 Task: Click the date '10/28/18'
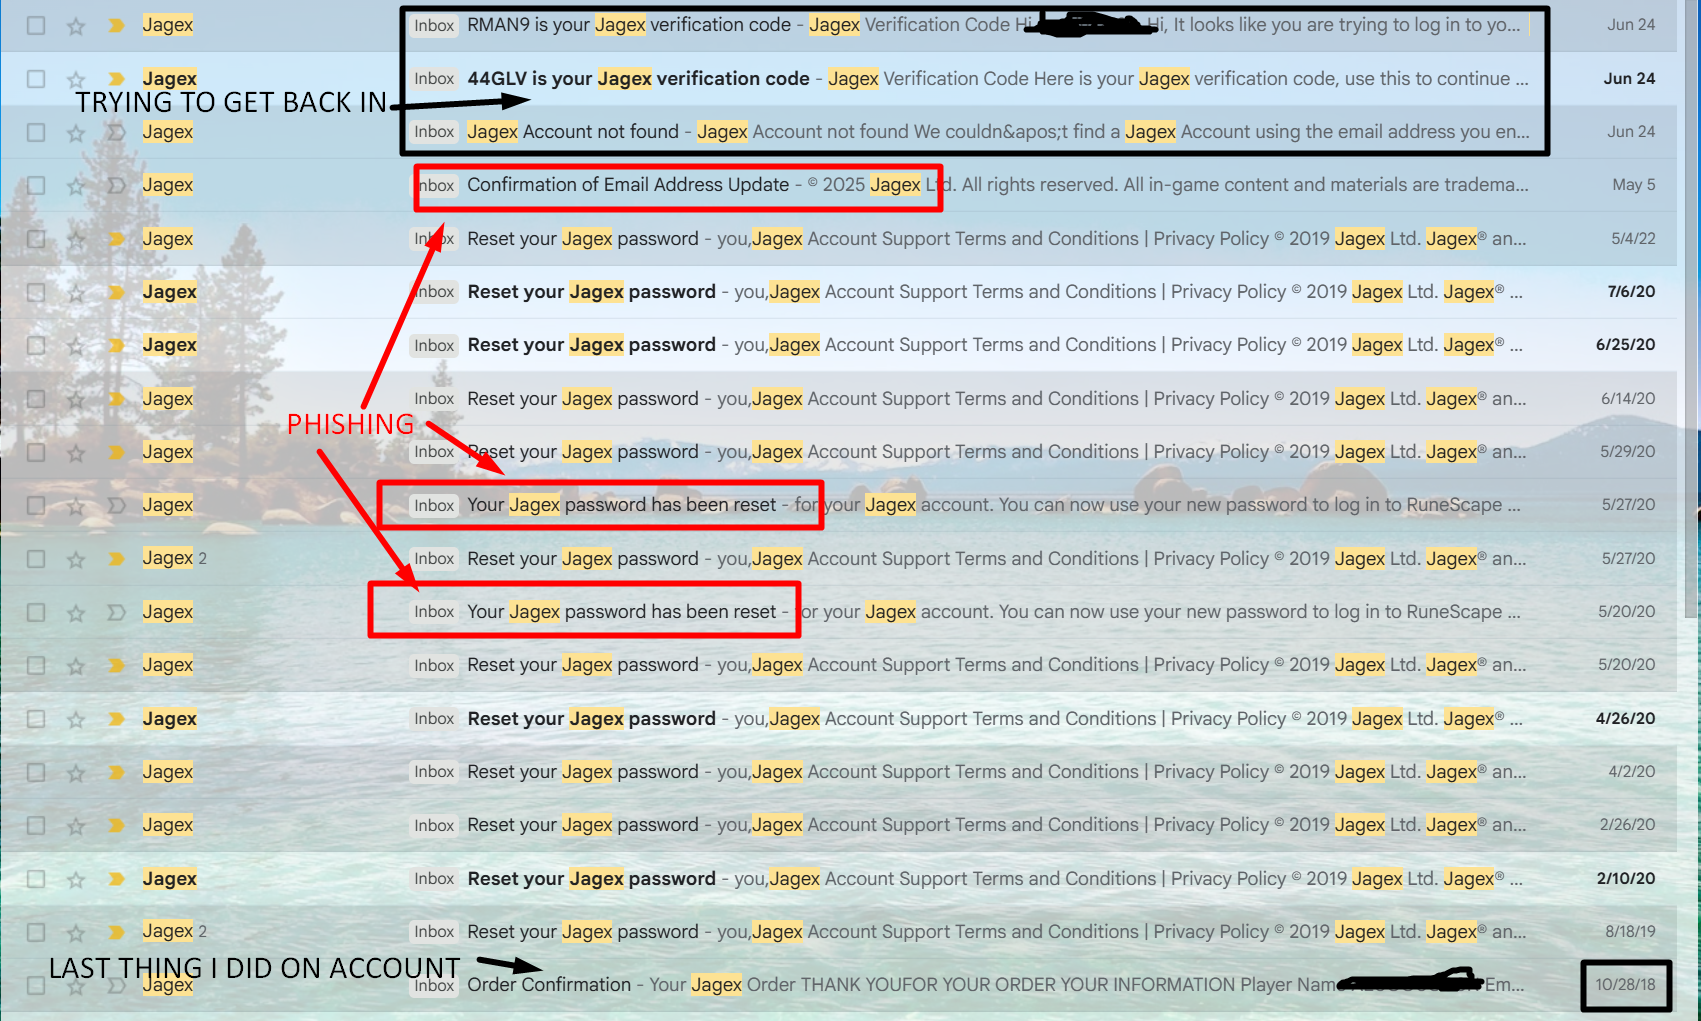point(1625,985)
